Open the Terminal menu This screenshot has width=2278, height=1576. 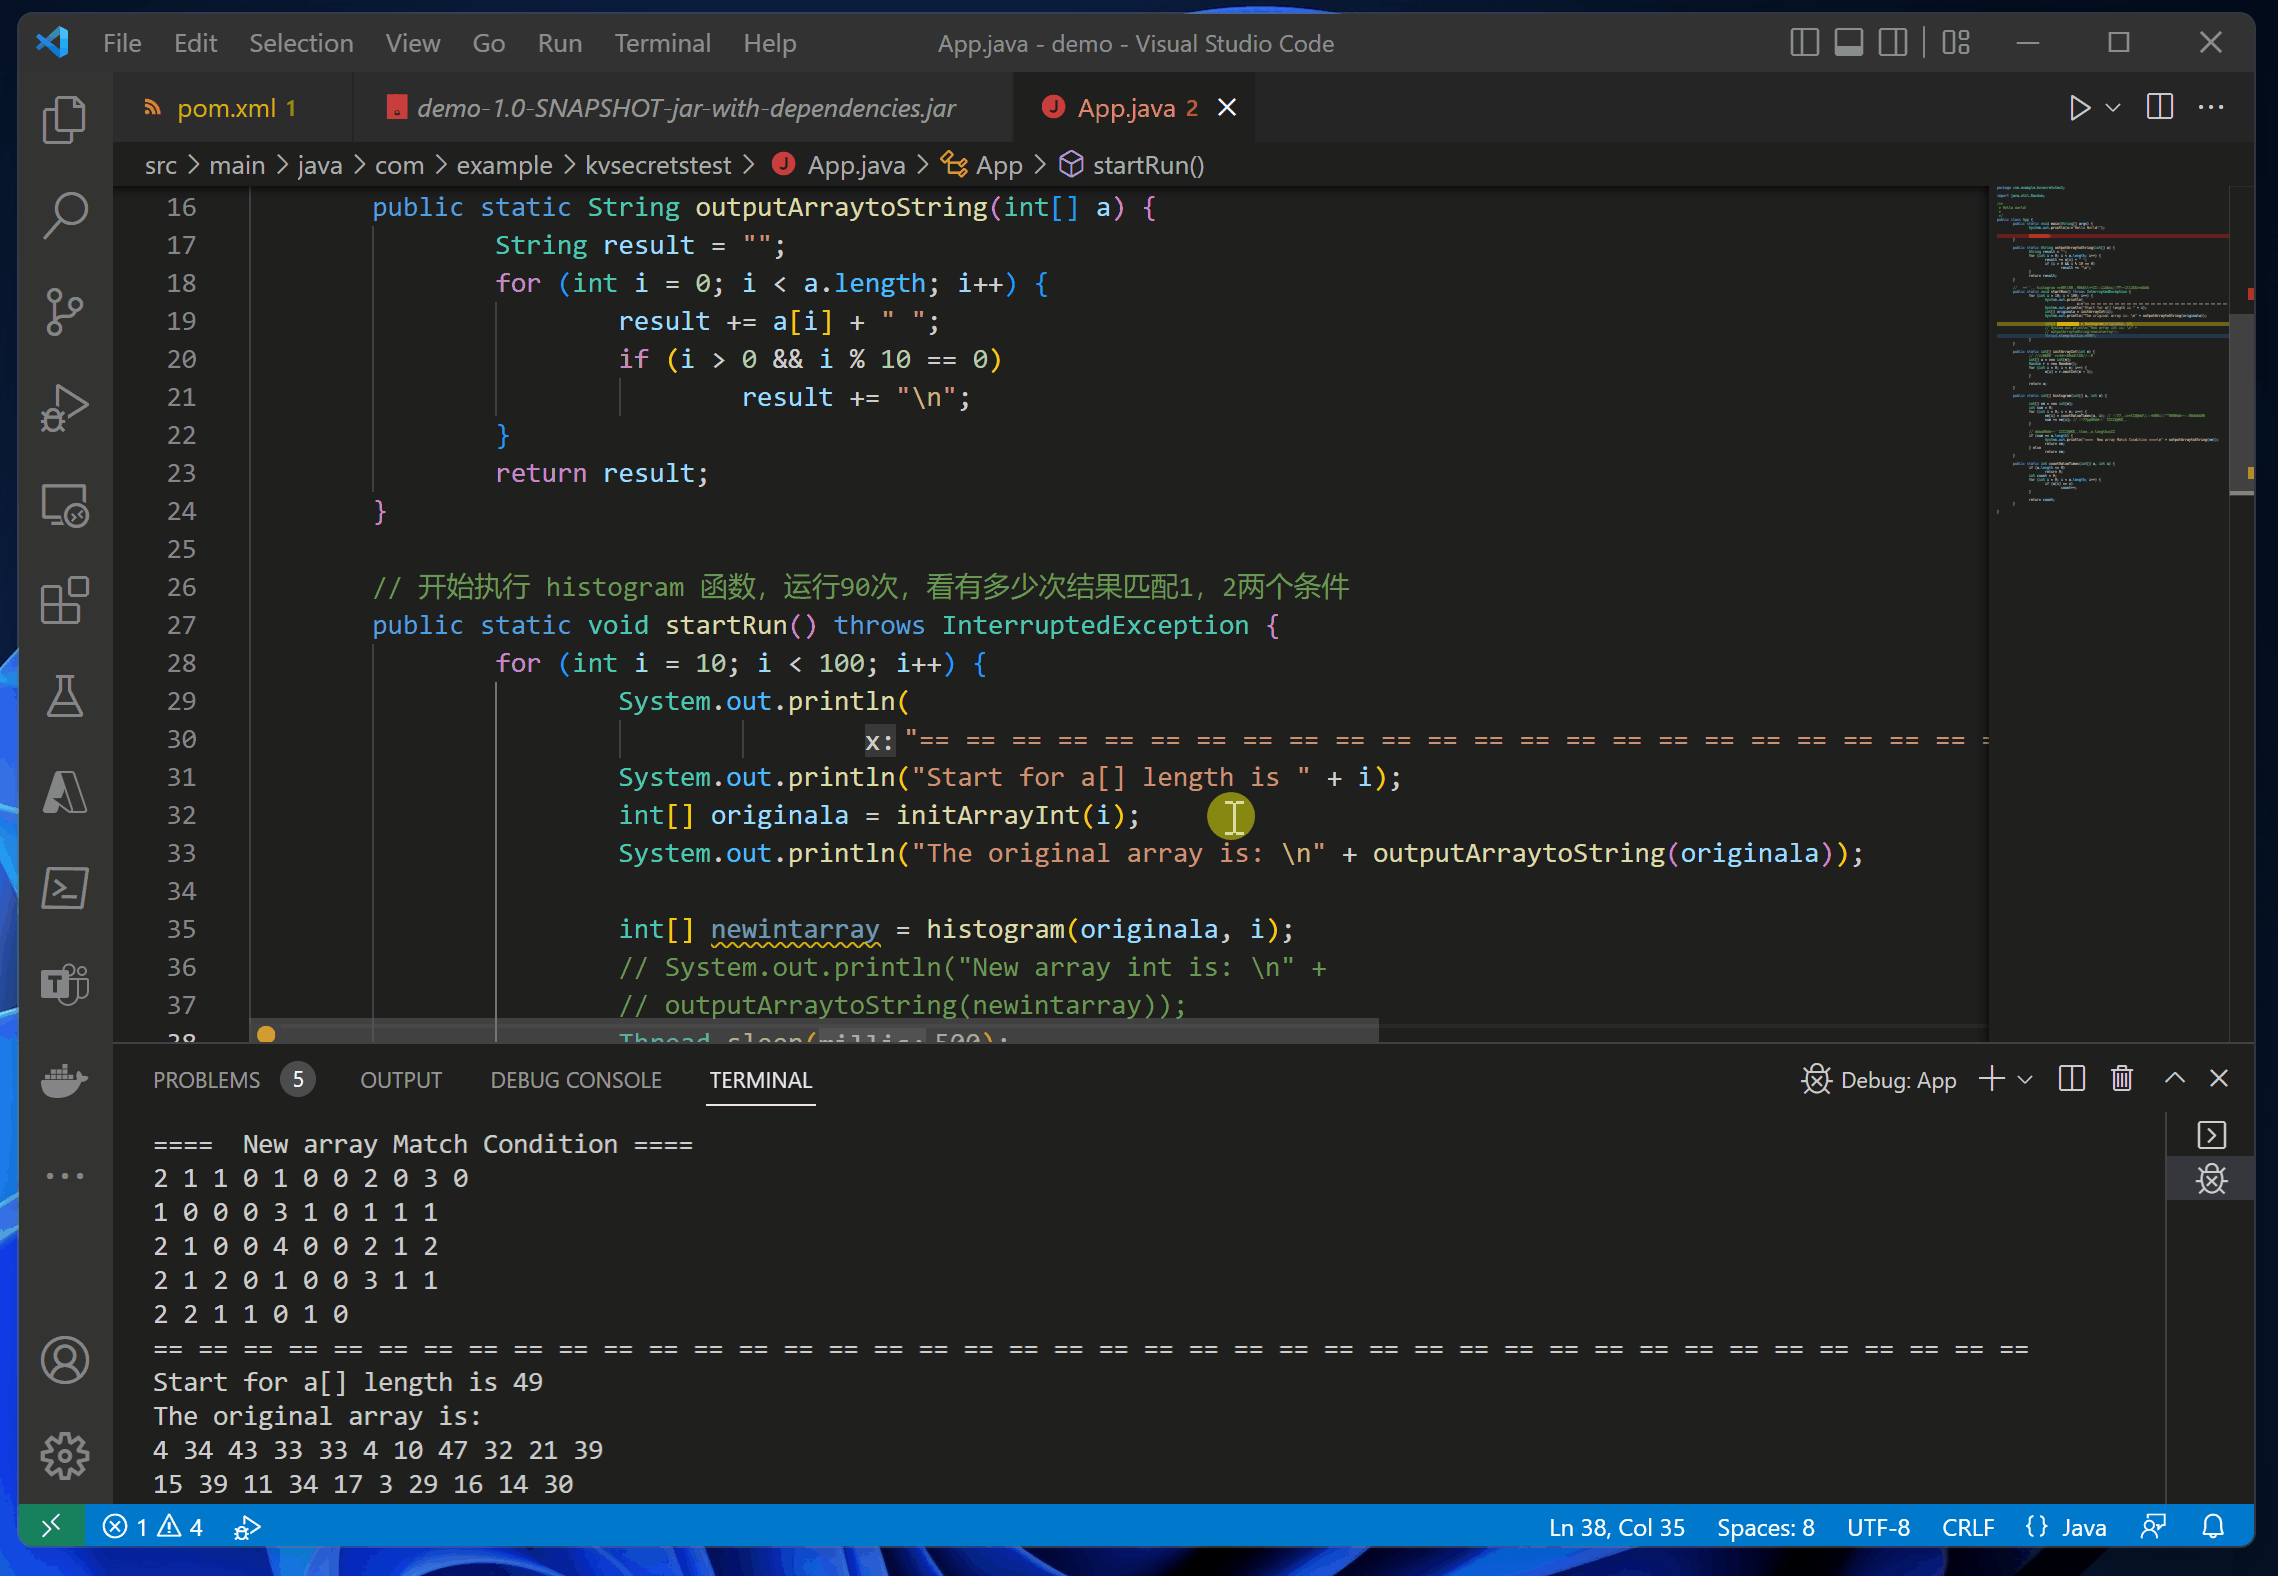click(x=662, y=43)
